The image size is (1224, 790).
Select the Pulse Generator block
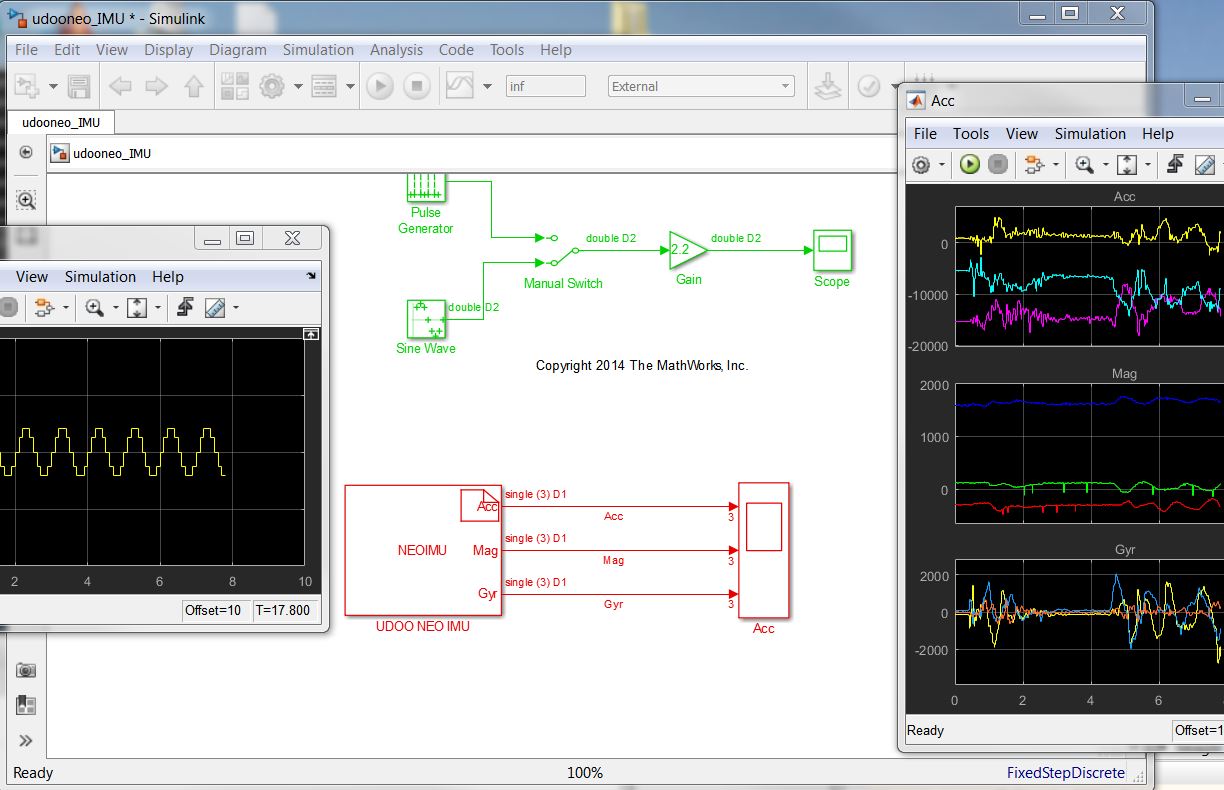pyautogui.click(x=426, y=186)
